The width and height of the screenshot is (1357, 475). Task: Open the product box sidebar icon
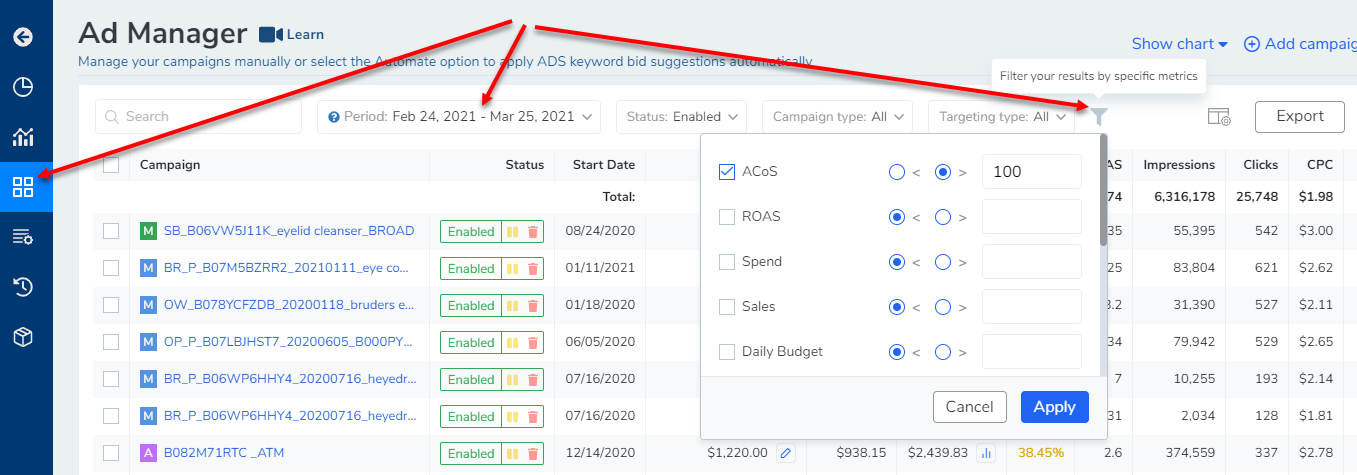(23, 337)
